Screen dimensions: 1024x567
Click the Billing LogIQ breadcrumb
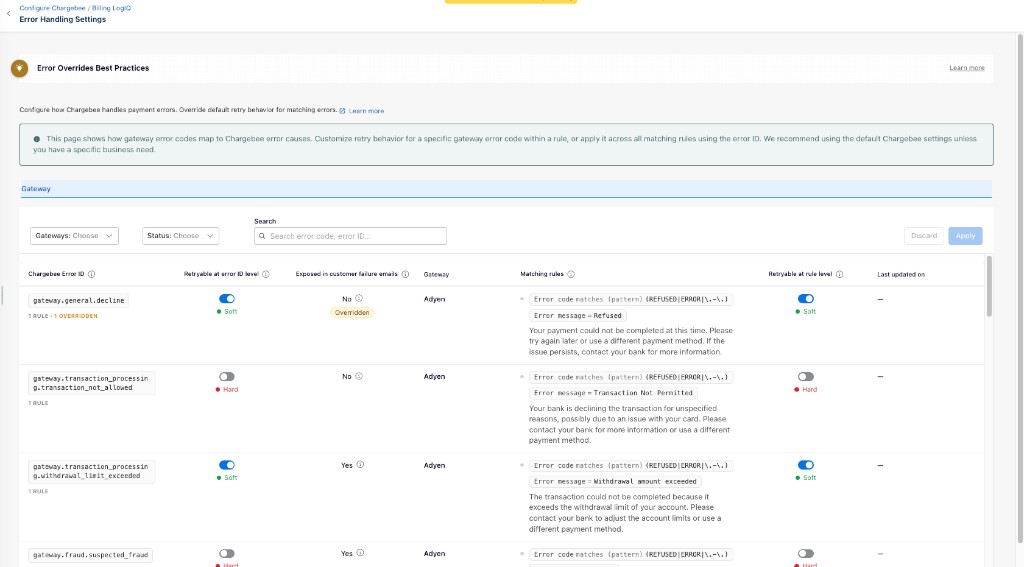[111, 8]
